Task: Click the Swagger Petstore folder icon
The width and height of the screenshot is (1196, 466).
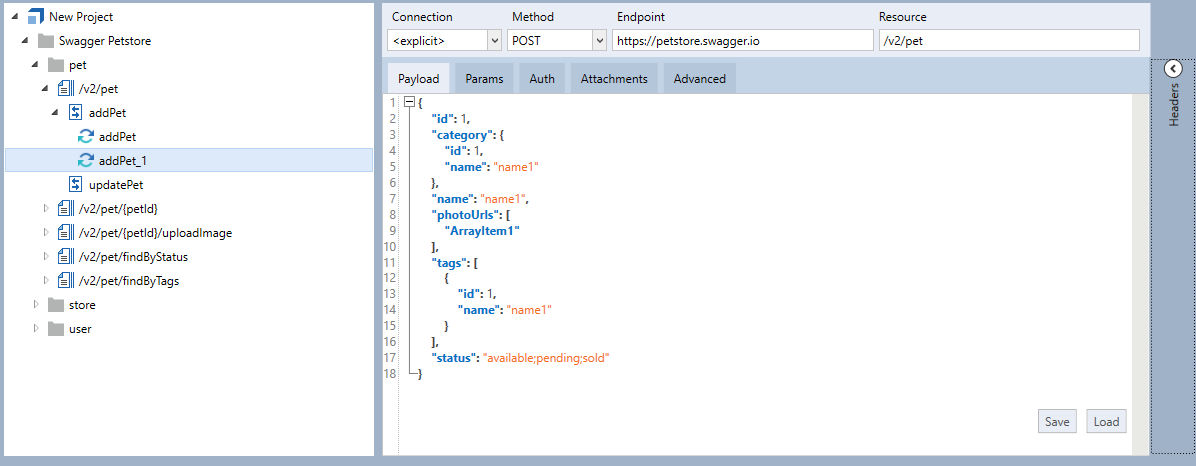Action: (x=46, y=41)
